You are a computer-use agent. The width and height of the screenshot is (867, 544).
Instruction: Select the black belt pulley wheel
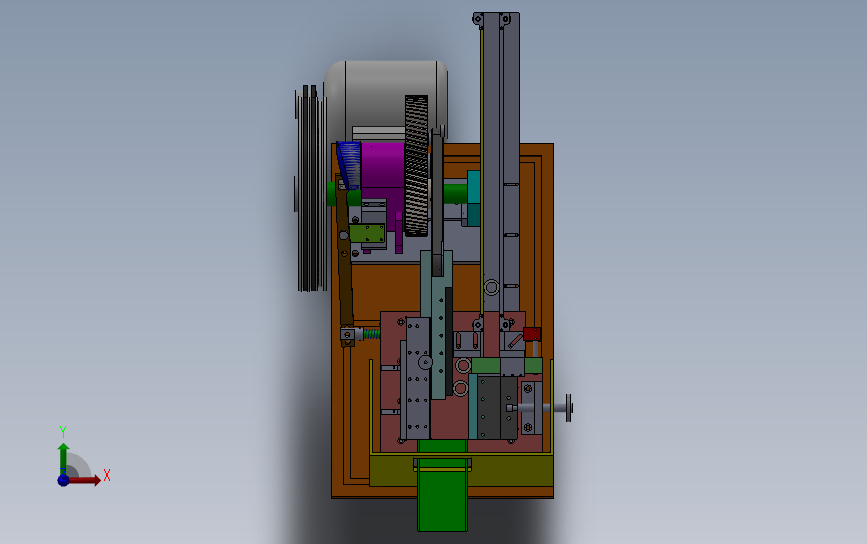click(310, 188)
